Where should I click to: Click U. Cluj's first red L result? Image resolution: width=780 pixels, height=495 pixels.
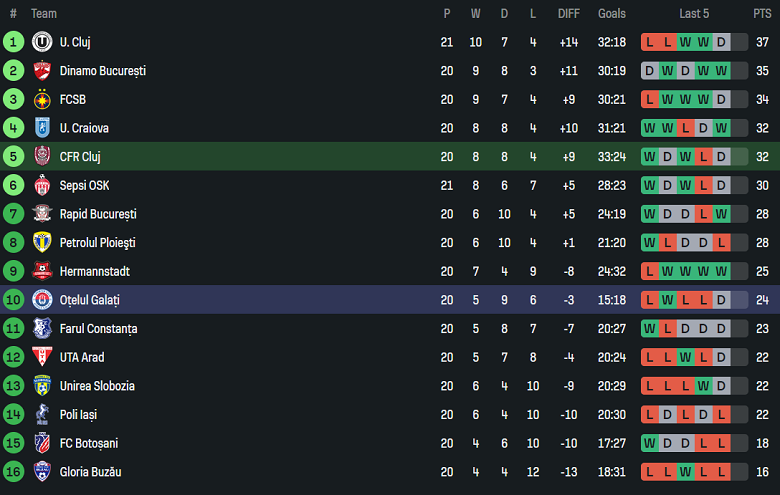point(649,42)
